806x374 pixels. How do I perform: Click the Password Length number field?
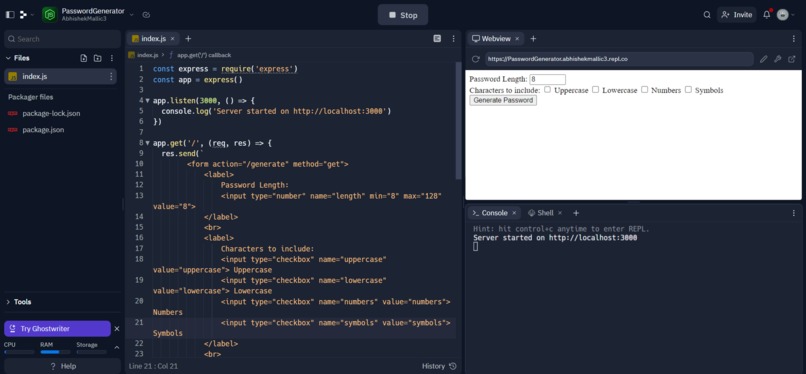547,80
